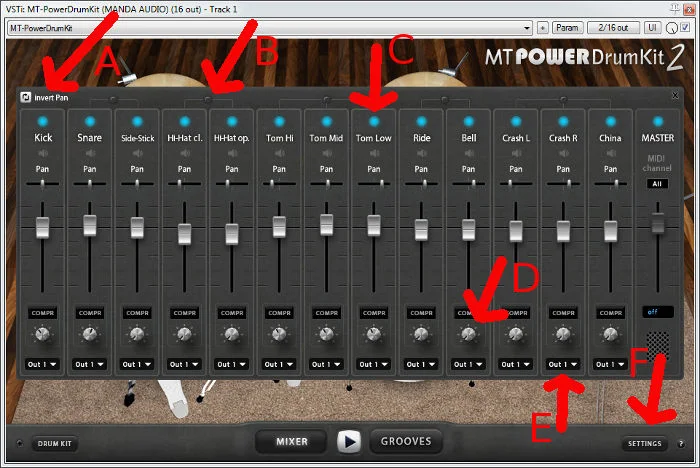Toggle the MASTER channel blue LED
Screen dimensions: 700x468
coord(658,121)
